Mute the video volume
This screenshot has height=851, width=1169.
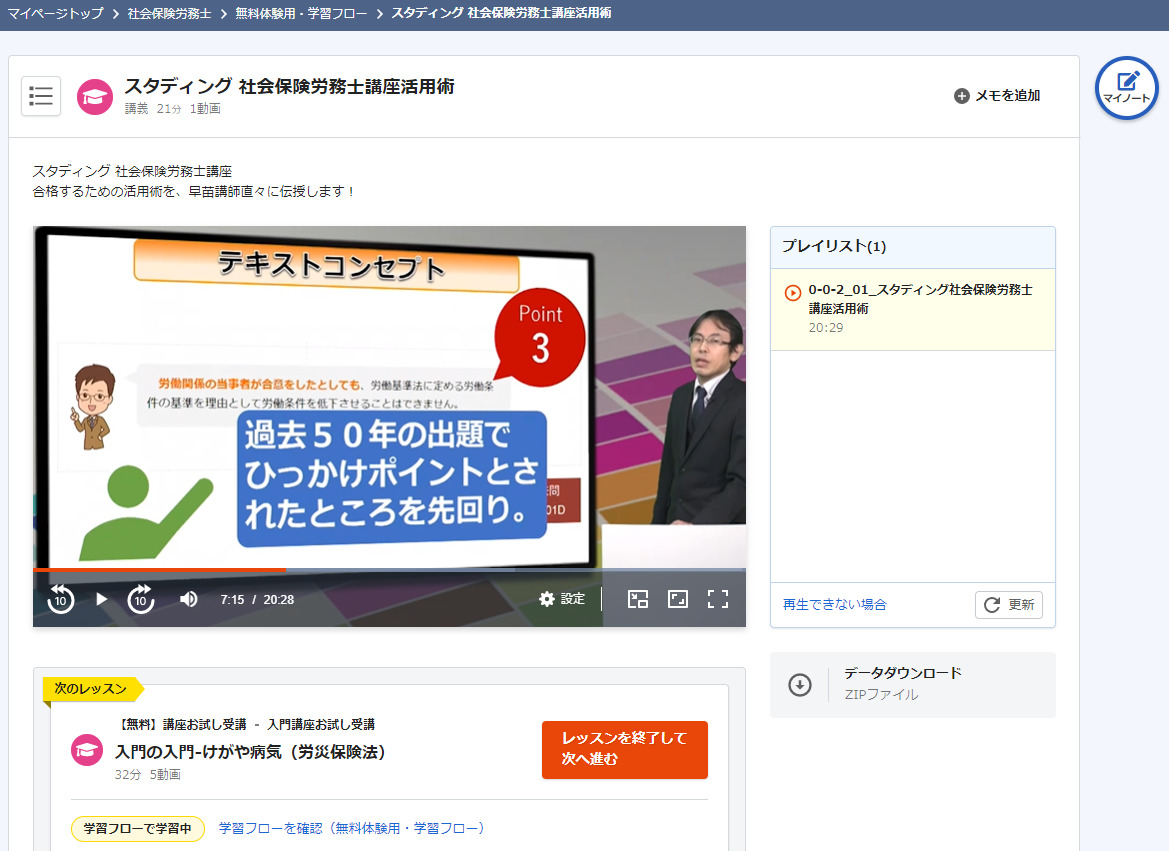tap(189, 599)
